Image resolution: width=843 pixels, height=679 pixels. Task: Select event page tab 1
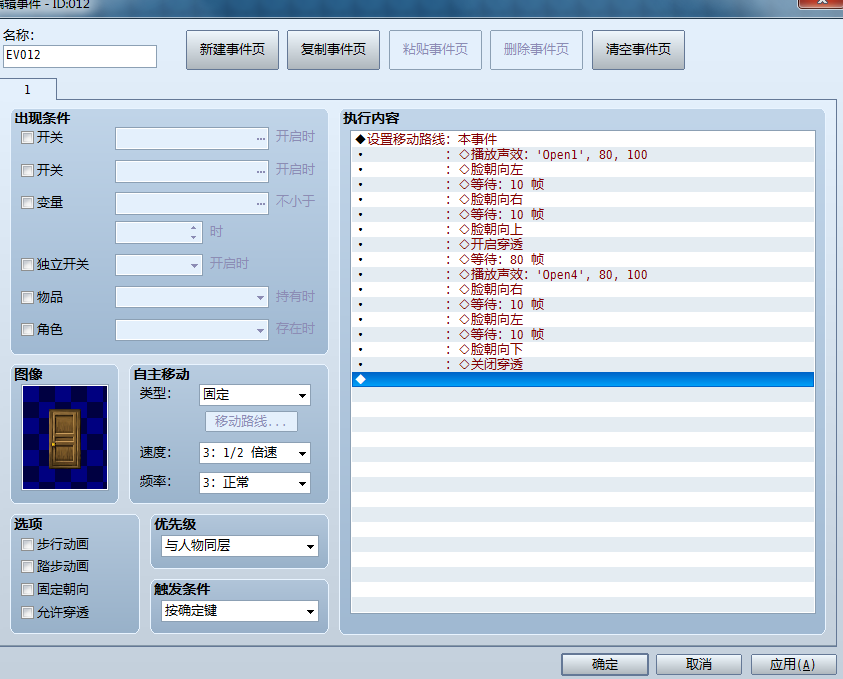pos(28,89)
